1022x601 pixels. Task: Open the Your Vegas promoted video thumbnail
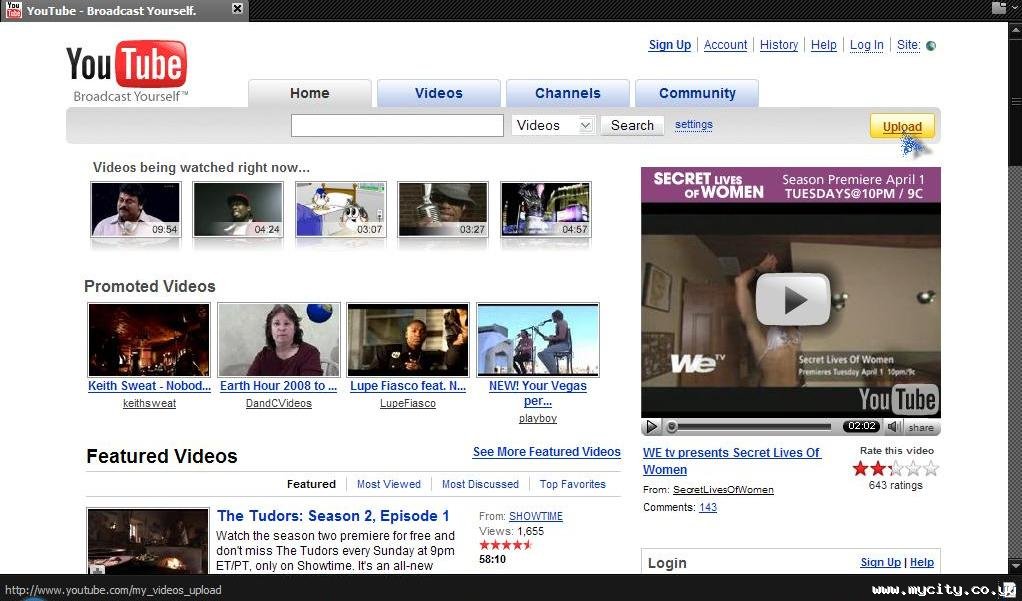click(538, 340)
